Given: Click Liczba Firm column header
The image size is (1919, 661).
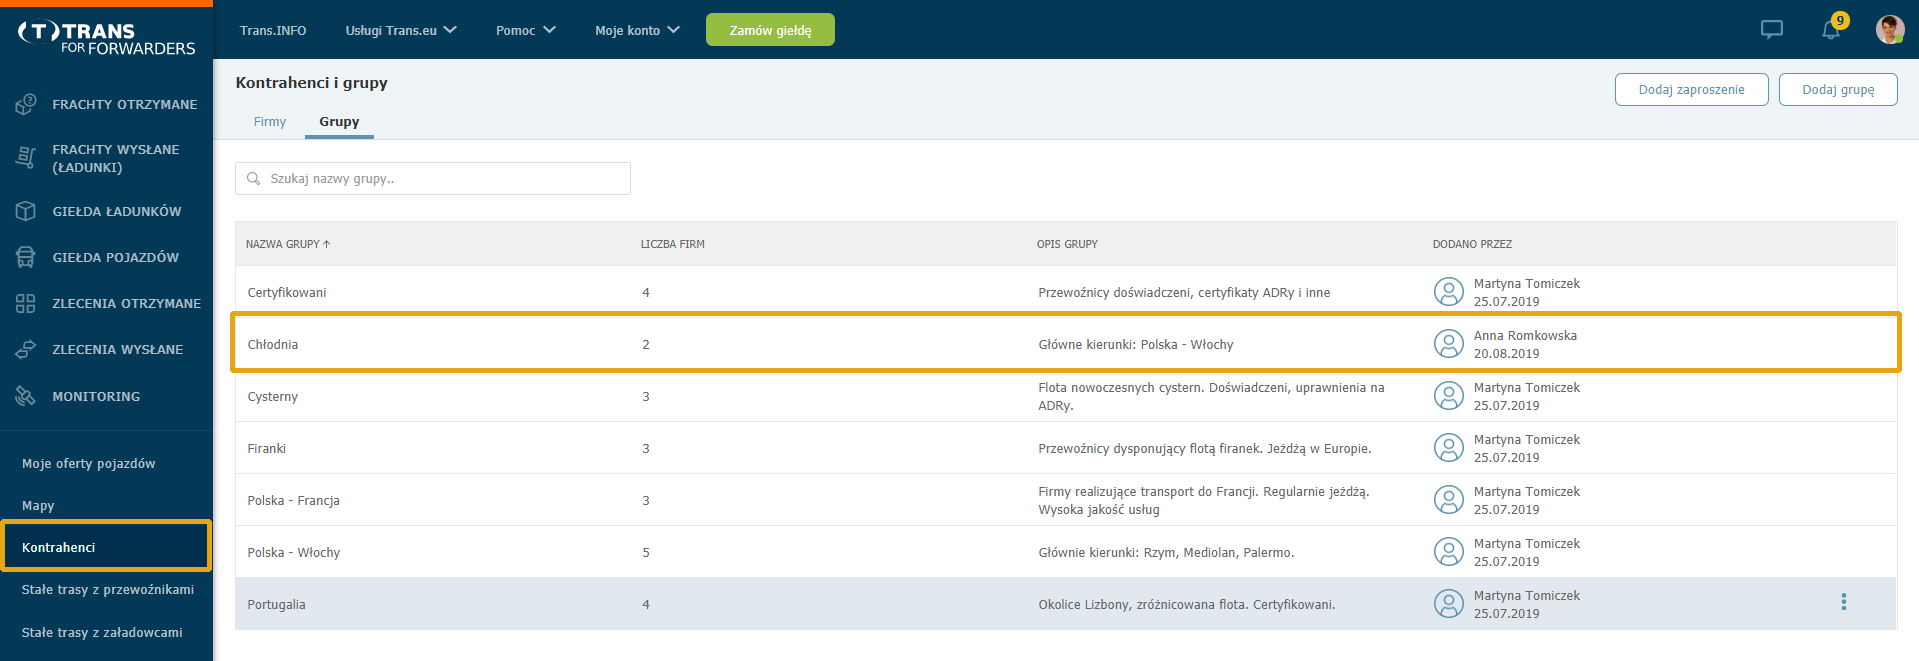Looking at the screenshot, I should 672,244.
